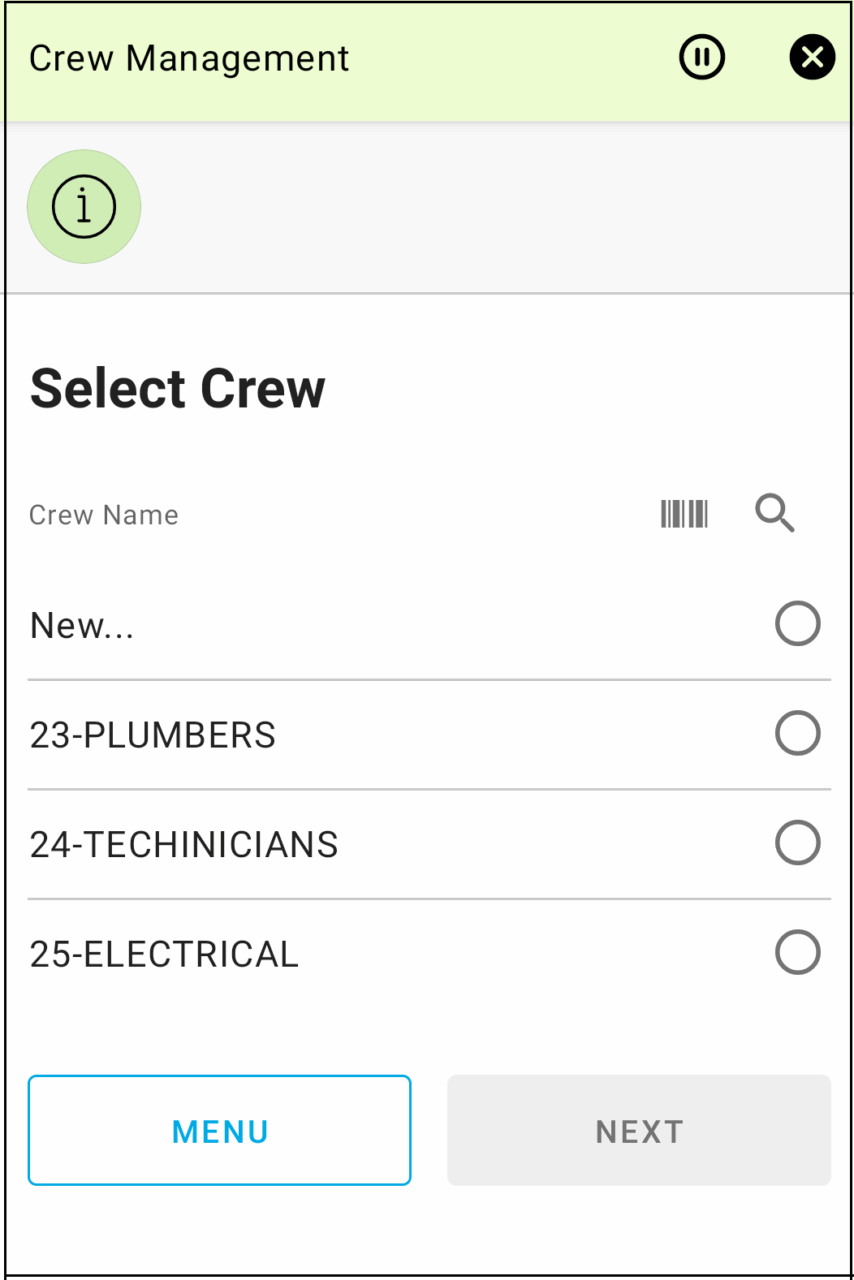Select the New... radio button
Viewport: 854px width, 1280px height.
797,624
